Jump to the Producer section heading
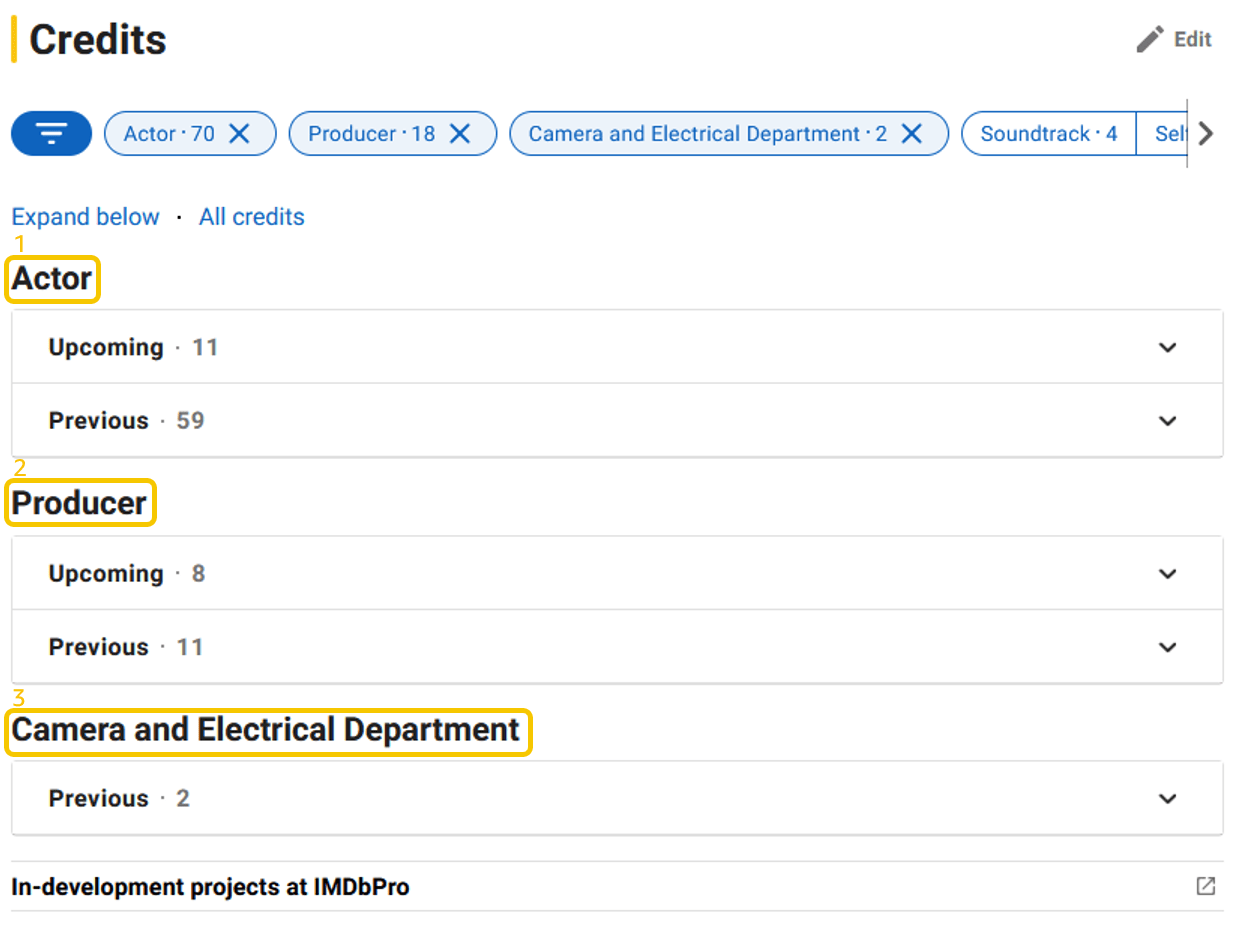Viewport: 1235px width, 938px height. click(x=80, y=503)
